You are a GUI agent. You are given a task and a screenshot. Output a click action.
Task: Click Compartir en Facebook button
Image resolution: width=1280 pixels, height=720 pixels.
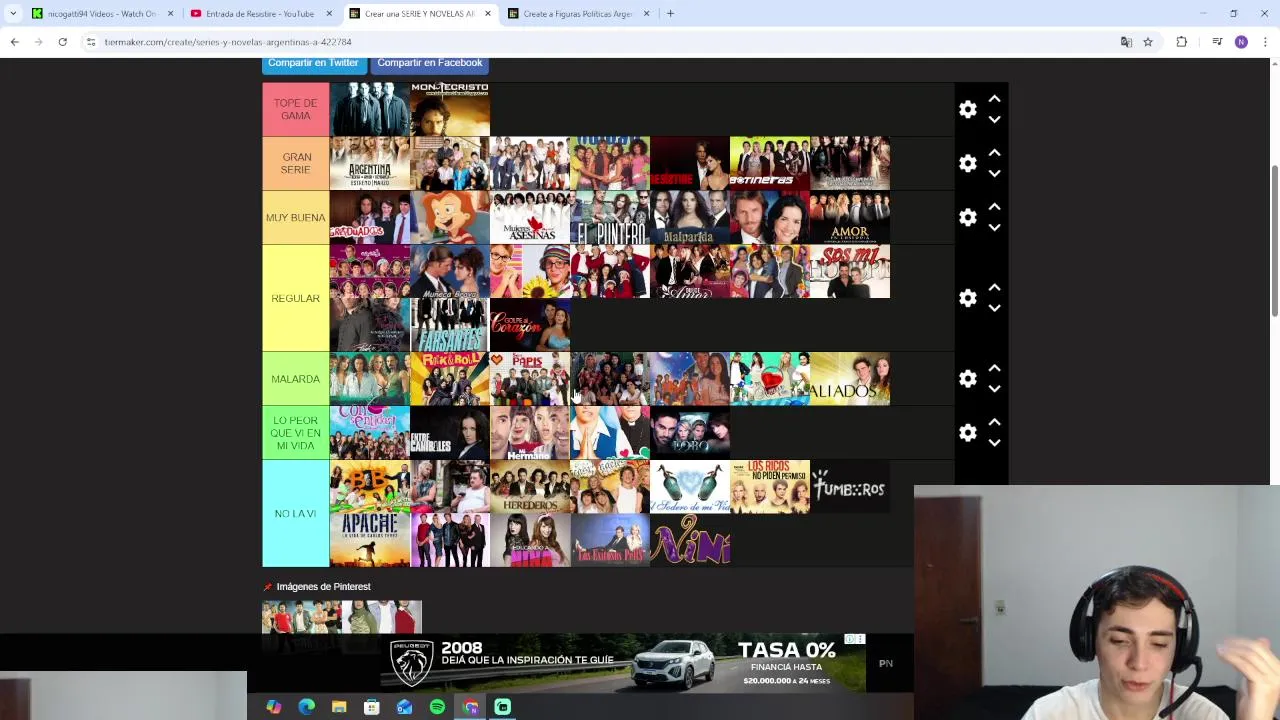point(430,64)
